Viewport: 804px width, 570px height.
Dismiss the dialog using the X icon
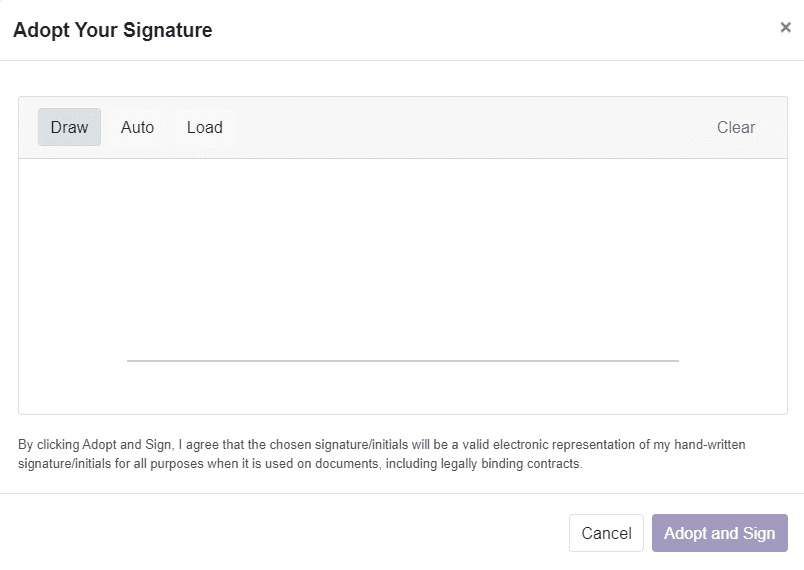[785, 28]
